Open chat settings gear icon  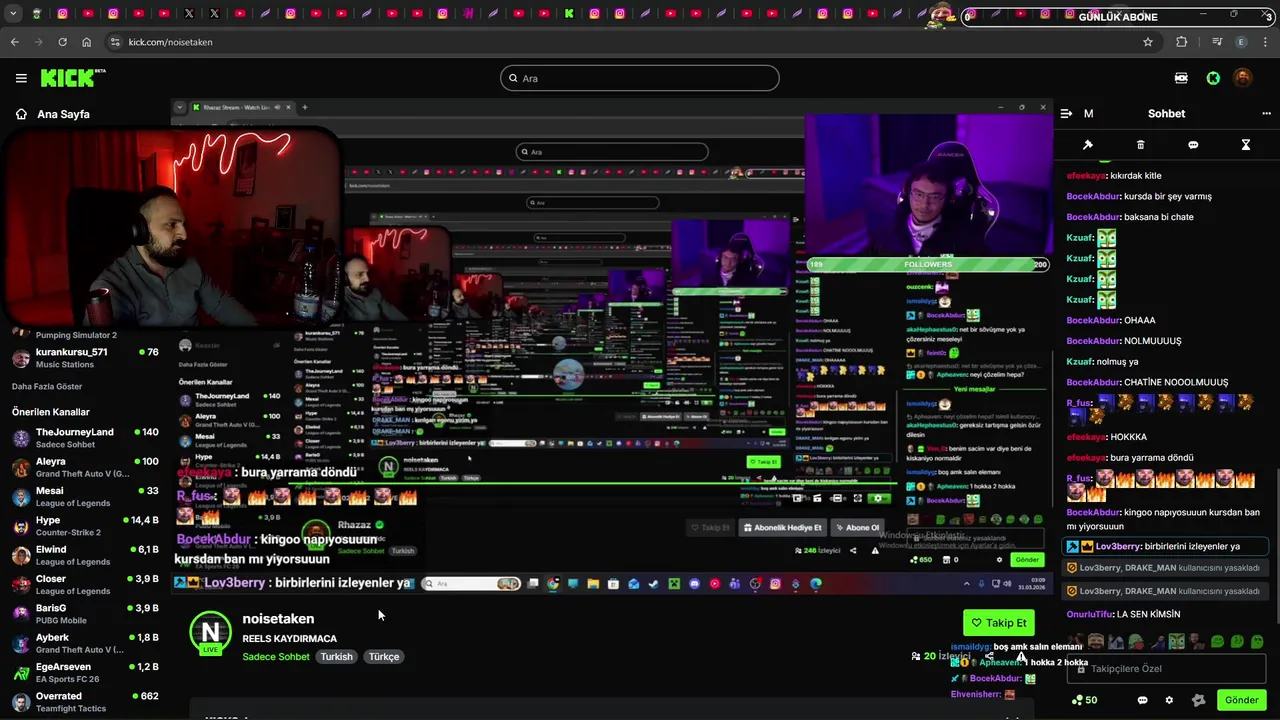pyautogui.click(x=1169, y=700)
